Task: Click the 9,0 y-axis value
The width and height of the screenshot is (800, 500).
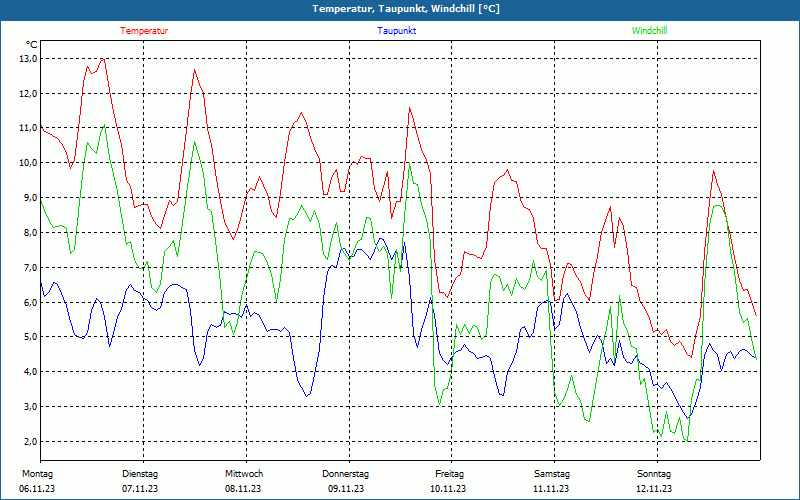Action: pos(31,197)
